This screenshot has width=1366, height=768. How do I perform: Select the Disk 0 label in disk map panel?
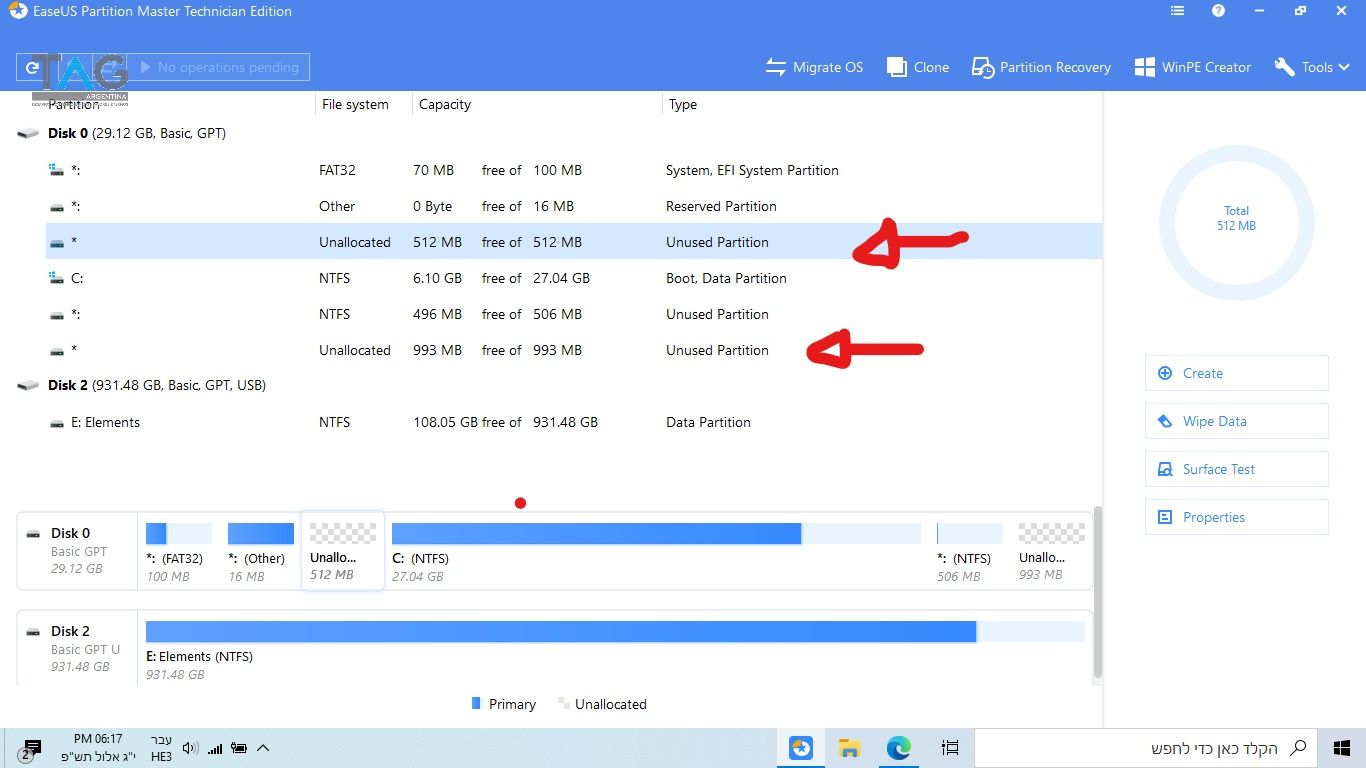[77, 551]
